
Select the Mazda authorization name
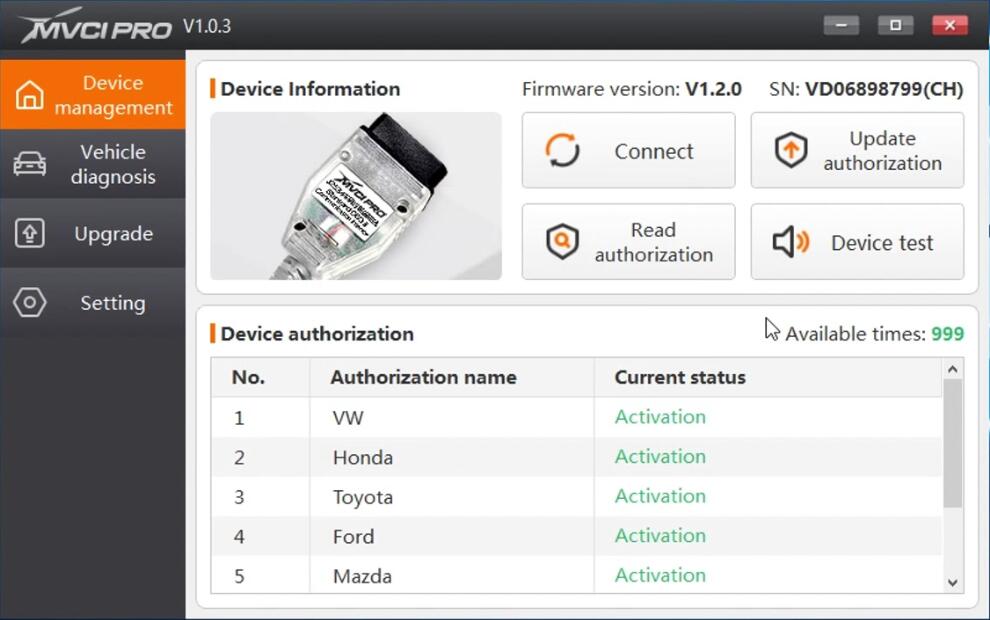point(362,576)
